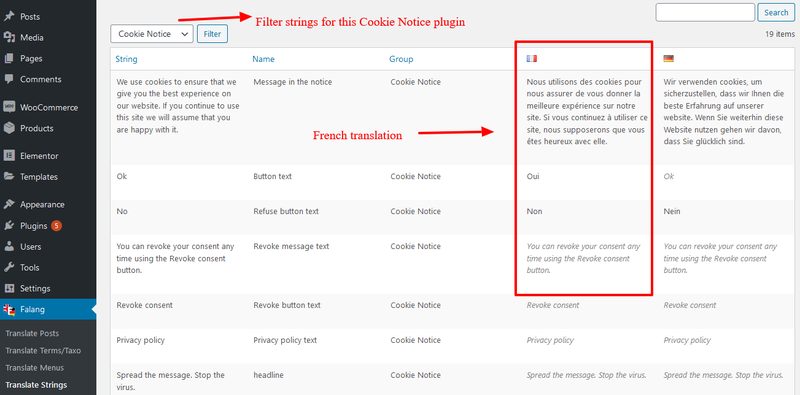Open the Cookie Notice group dropdown
The image size is (800, 395).
[x=152, y=34]
